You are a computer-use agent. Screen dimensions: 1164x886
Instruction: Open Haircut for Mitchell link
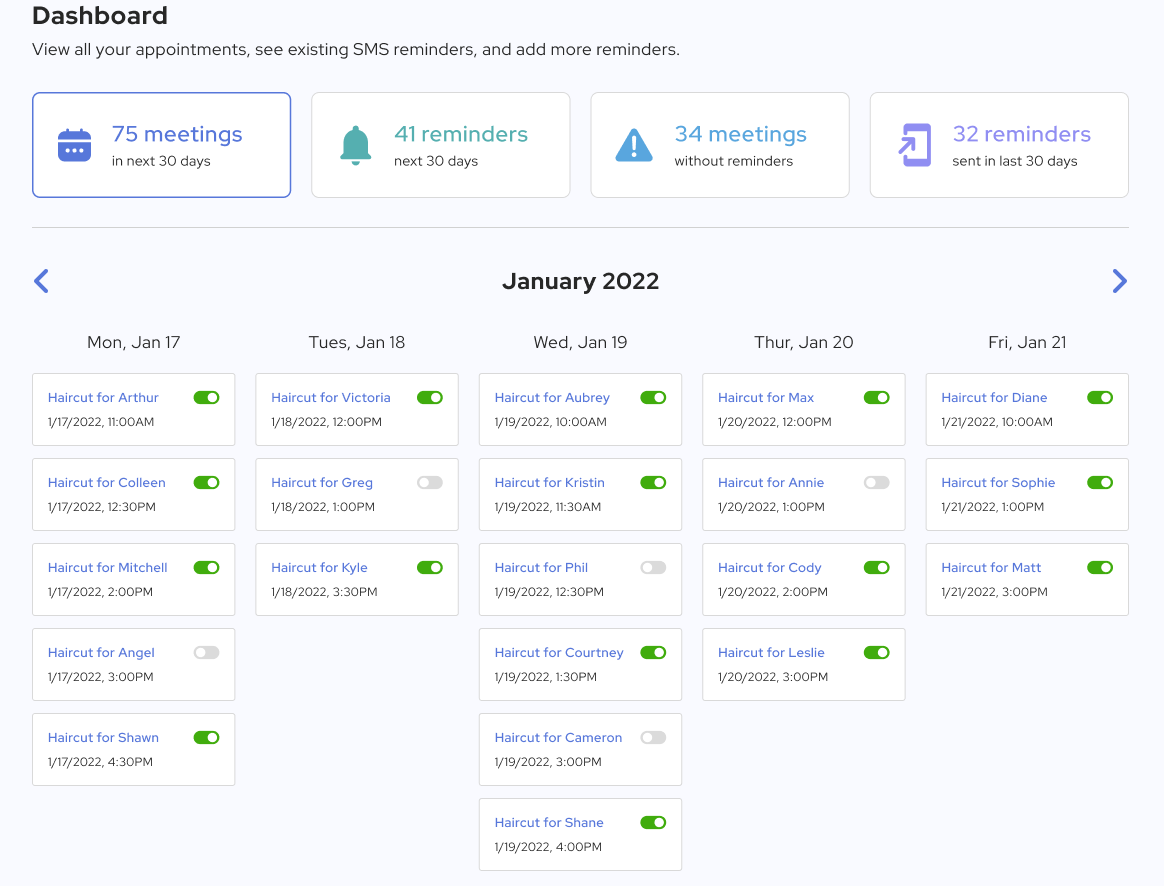tap(108, 568)
